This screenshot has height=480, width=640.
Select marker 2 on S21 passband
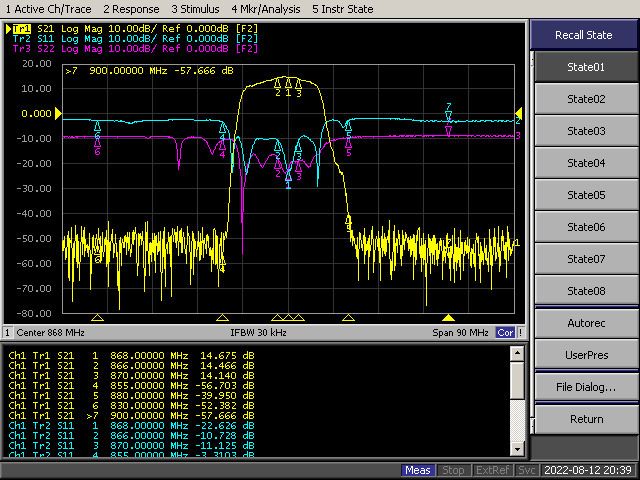(278, 87)
